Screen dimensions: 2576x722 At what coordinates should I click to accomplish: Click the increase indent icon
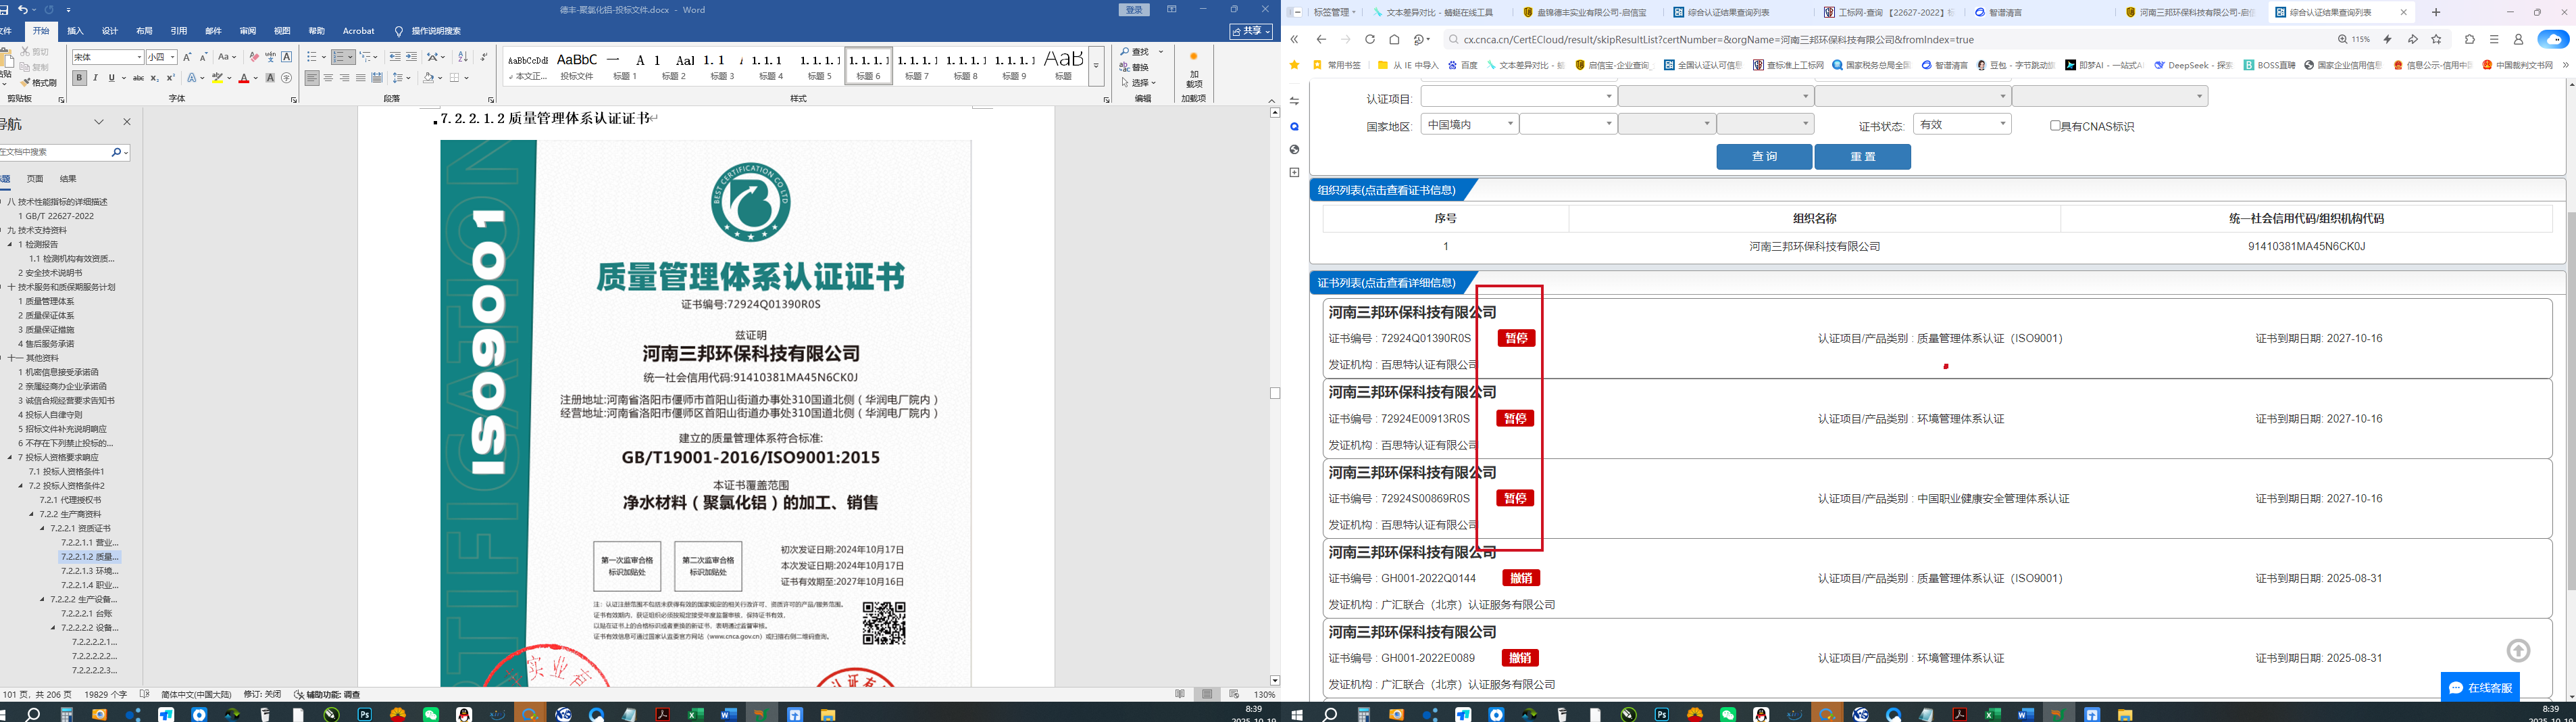tap(411, 57)
